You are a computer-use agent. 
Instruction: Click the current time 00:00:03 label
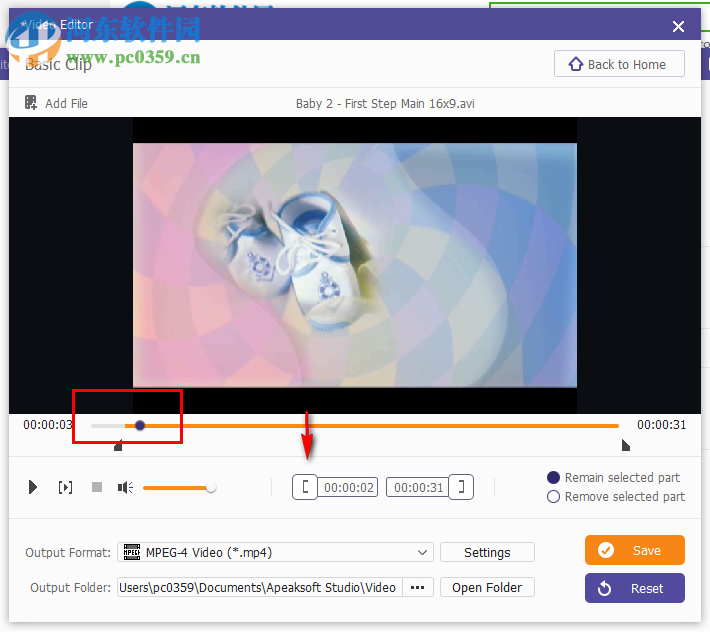pos(48,425)
